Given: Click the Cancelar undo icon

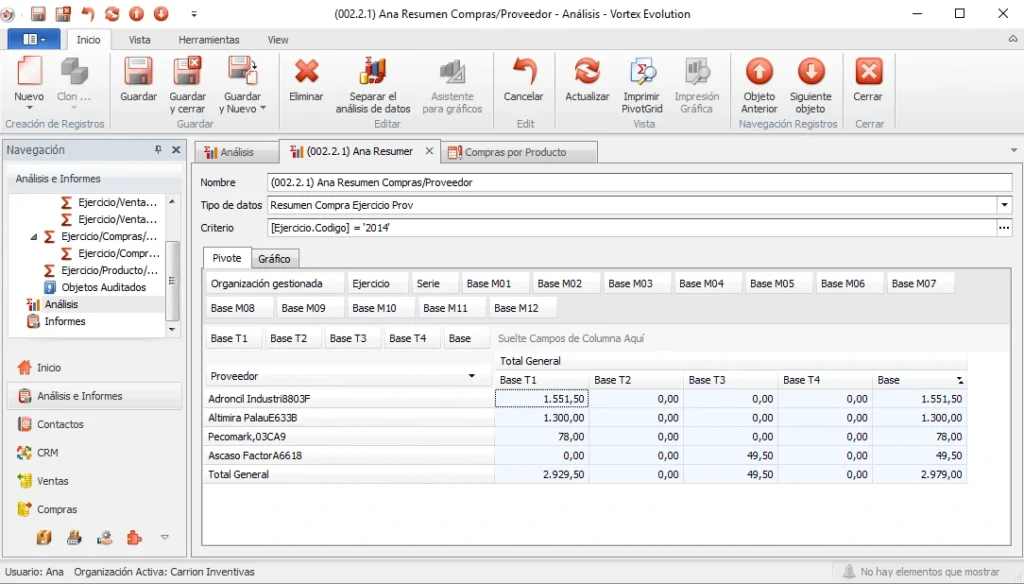Looking at the screenshot, I should [x=524, y=72].
